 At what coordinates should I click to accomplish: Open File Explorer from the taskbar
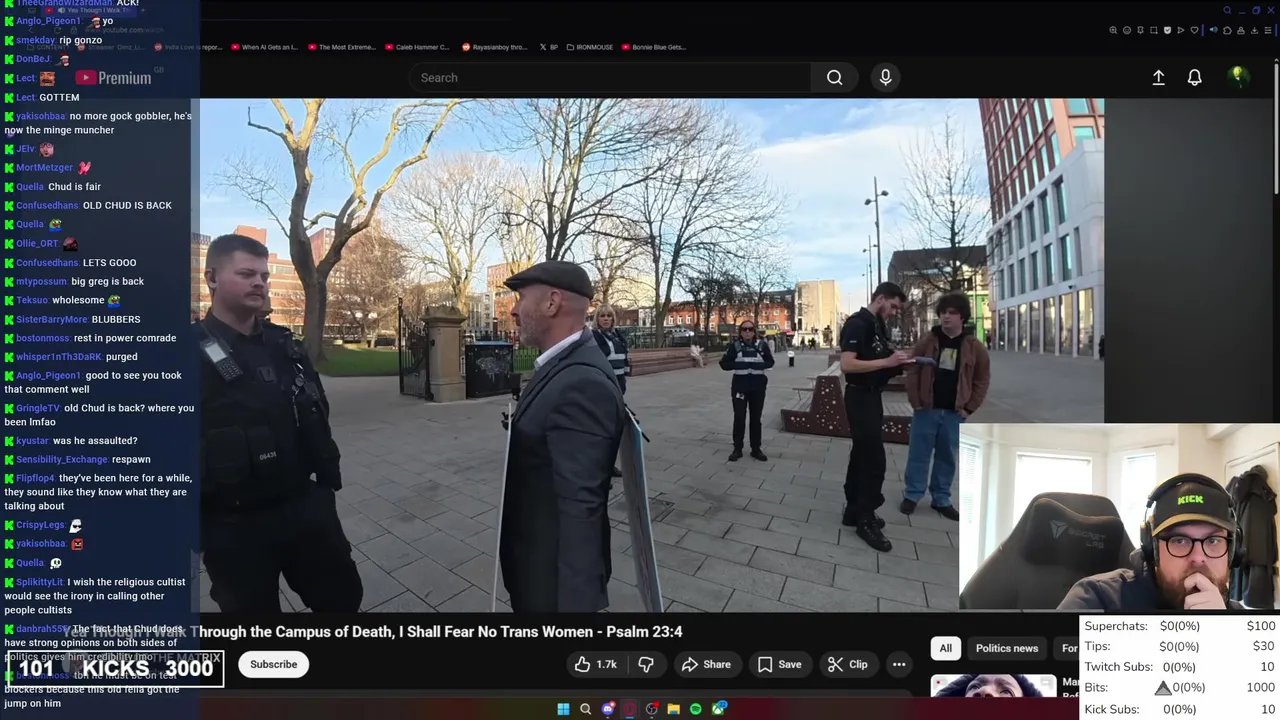[x=673, y=709]
